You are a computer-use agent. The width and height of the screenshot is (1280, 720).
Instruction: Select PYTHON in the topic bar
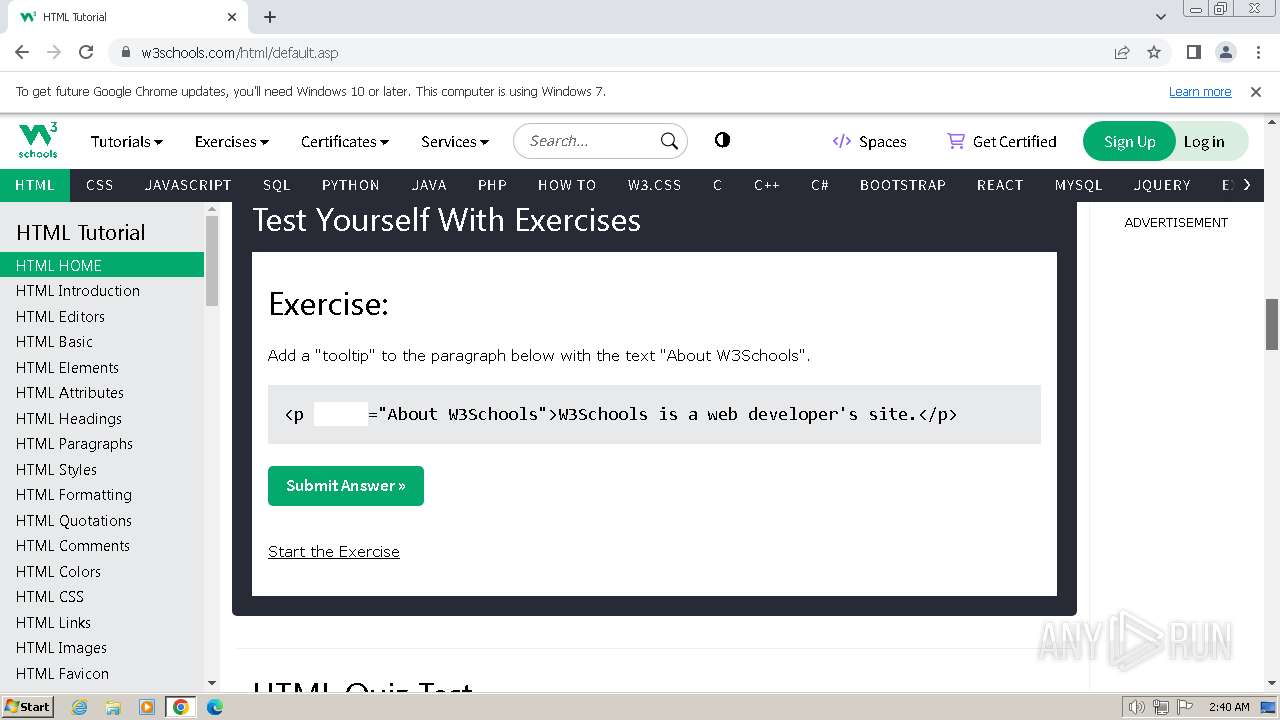(351, 185)
